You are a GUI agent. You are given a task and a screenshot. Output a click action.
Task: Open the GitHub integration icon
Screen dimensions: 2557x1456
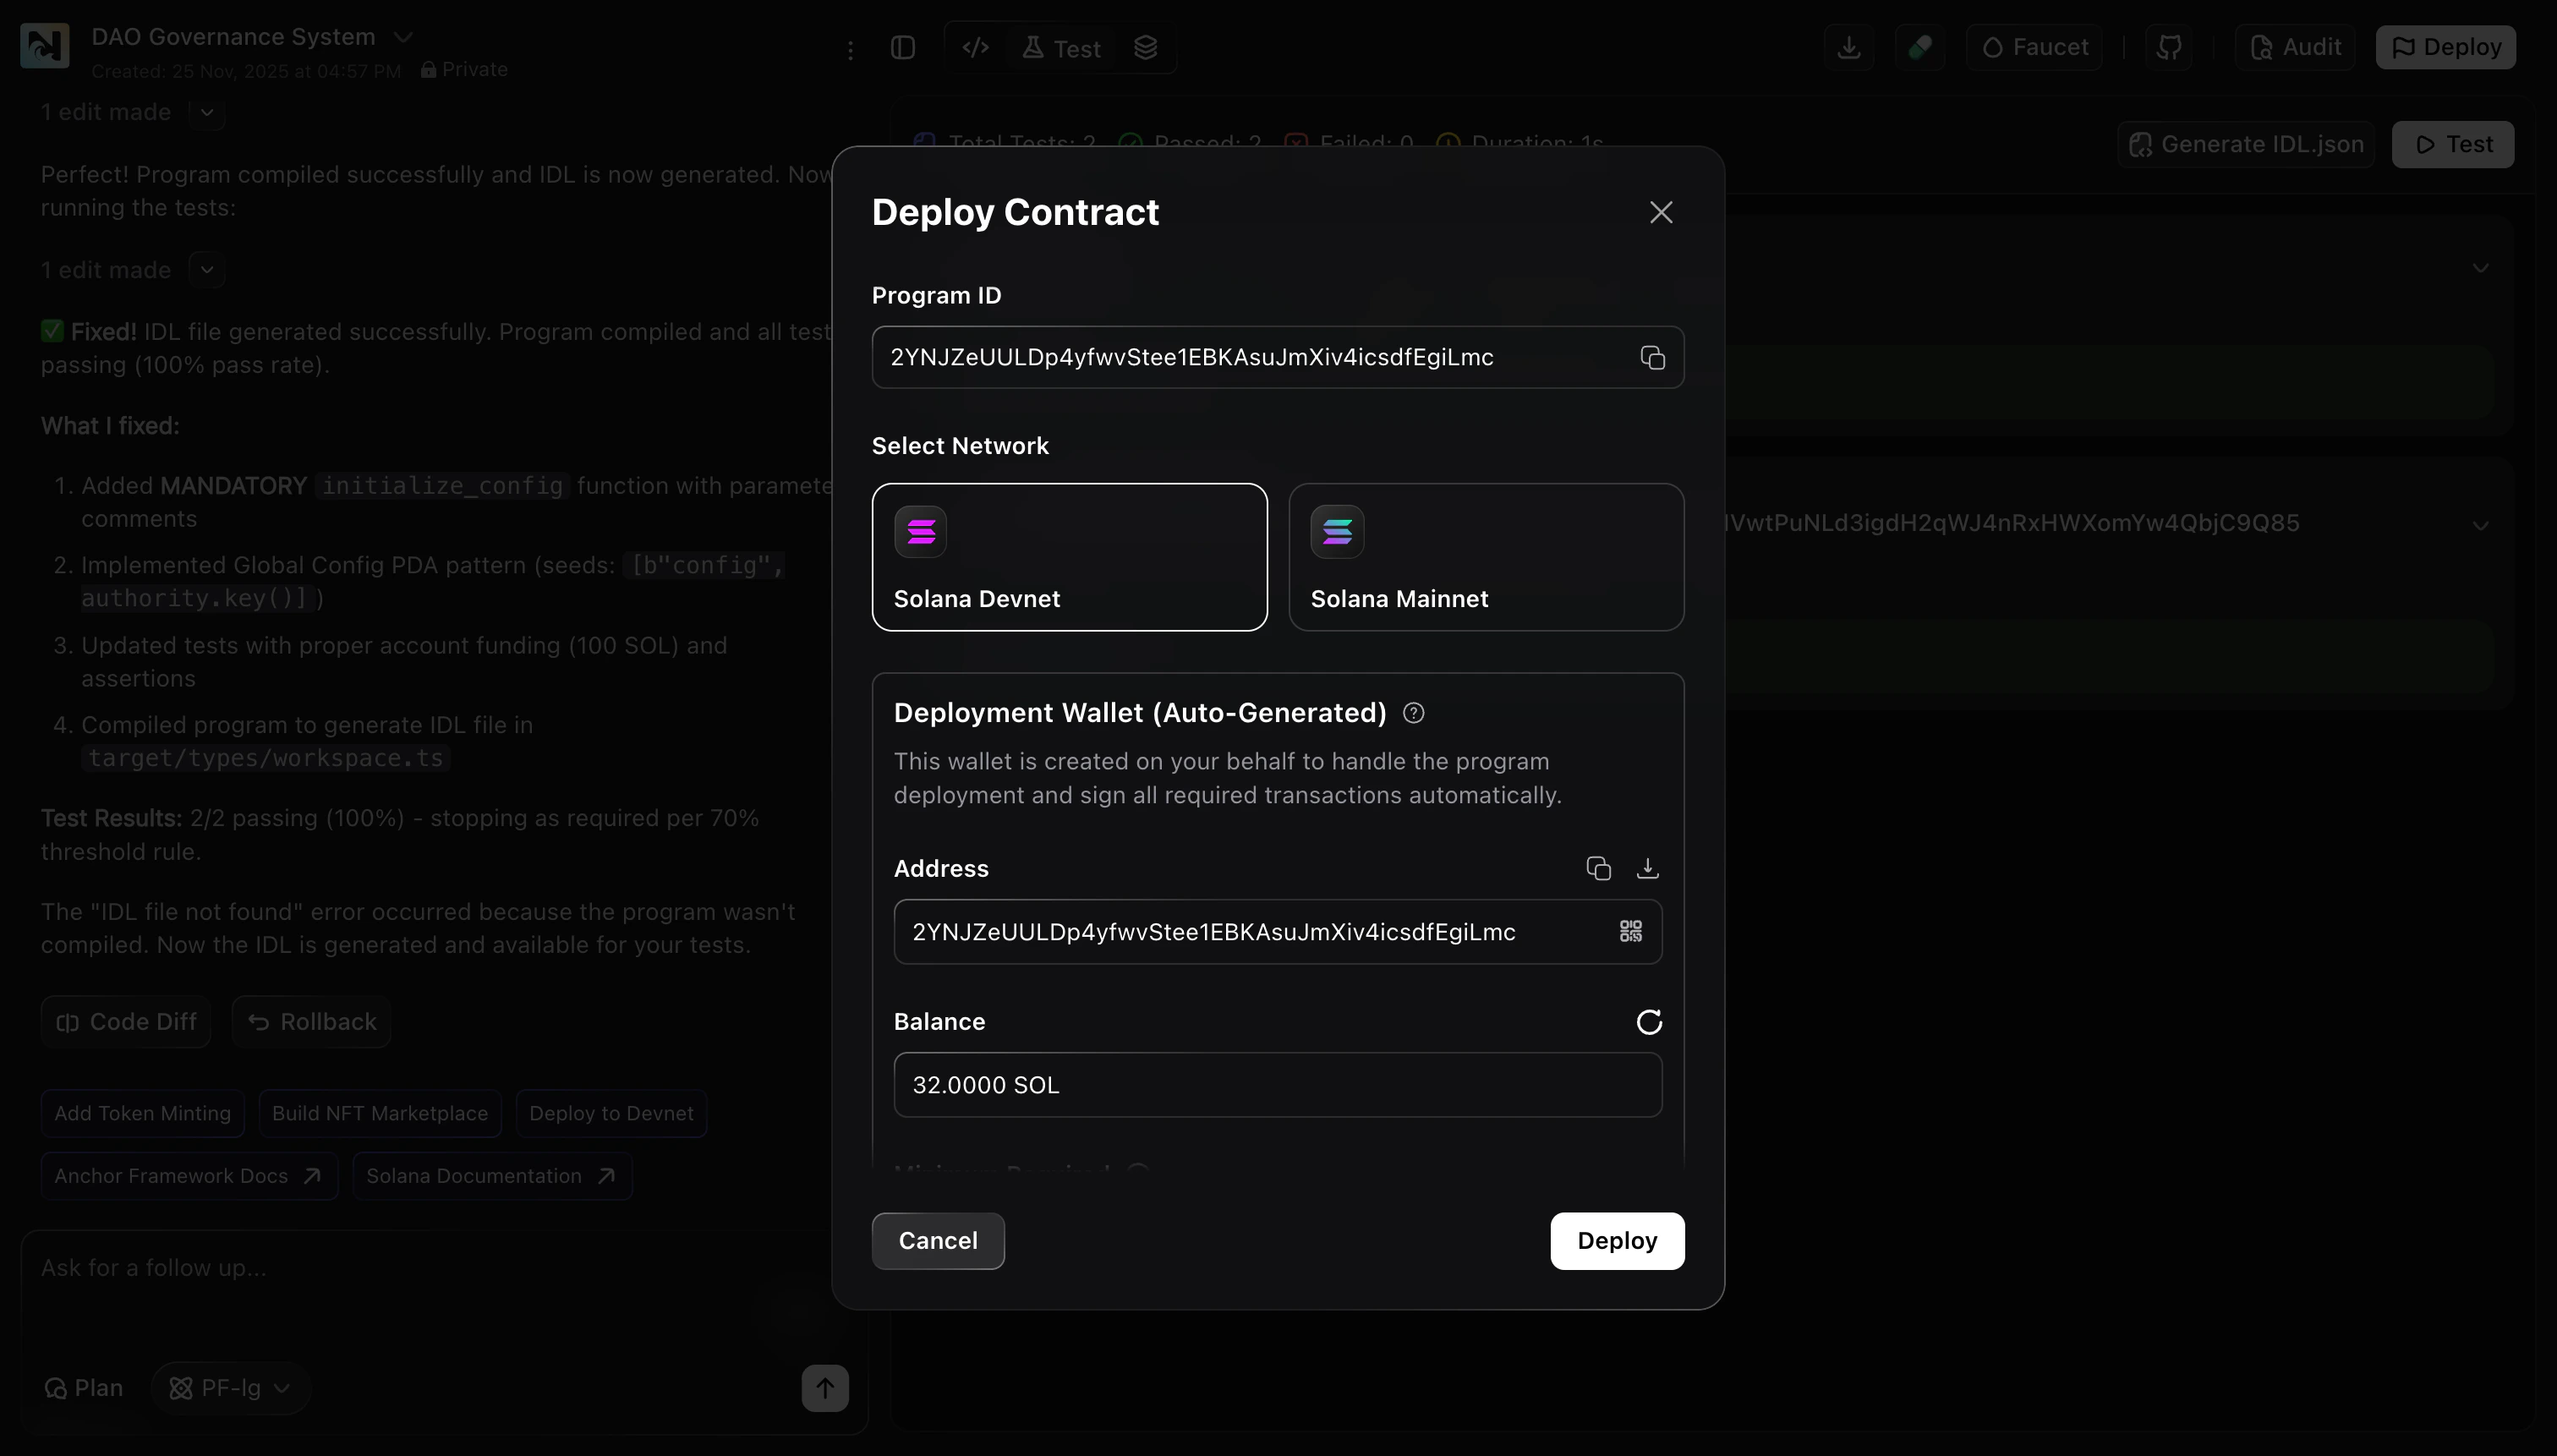click(x=2170, y=46)
